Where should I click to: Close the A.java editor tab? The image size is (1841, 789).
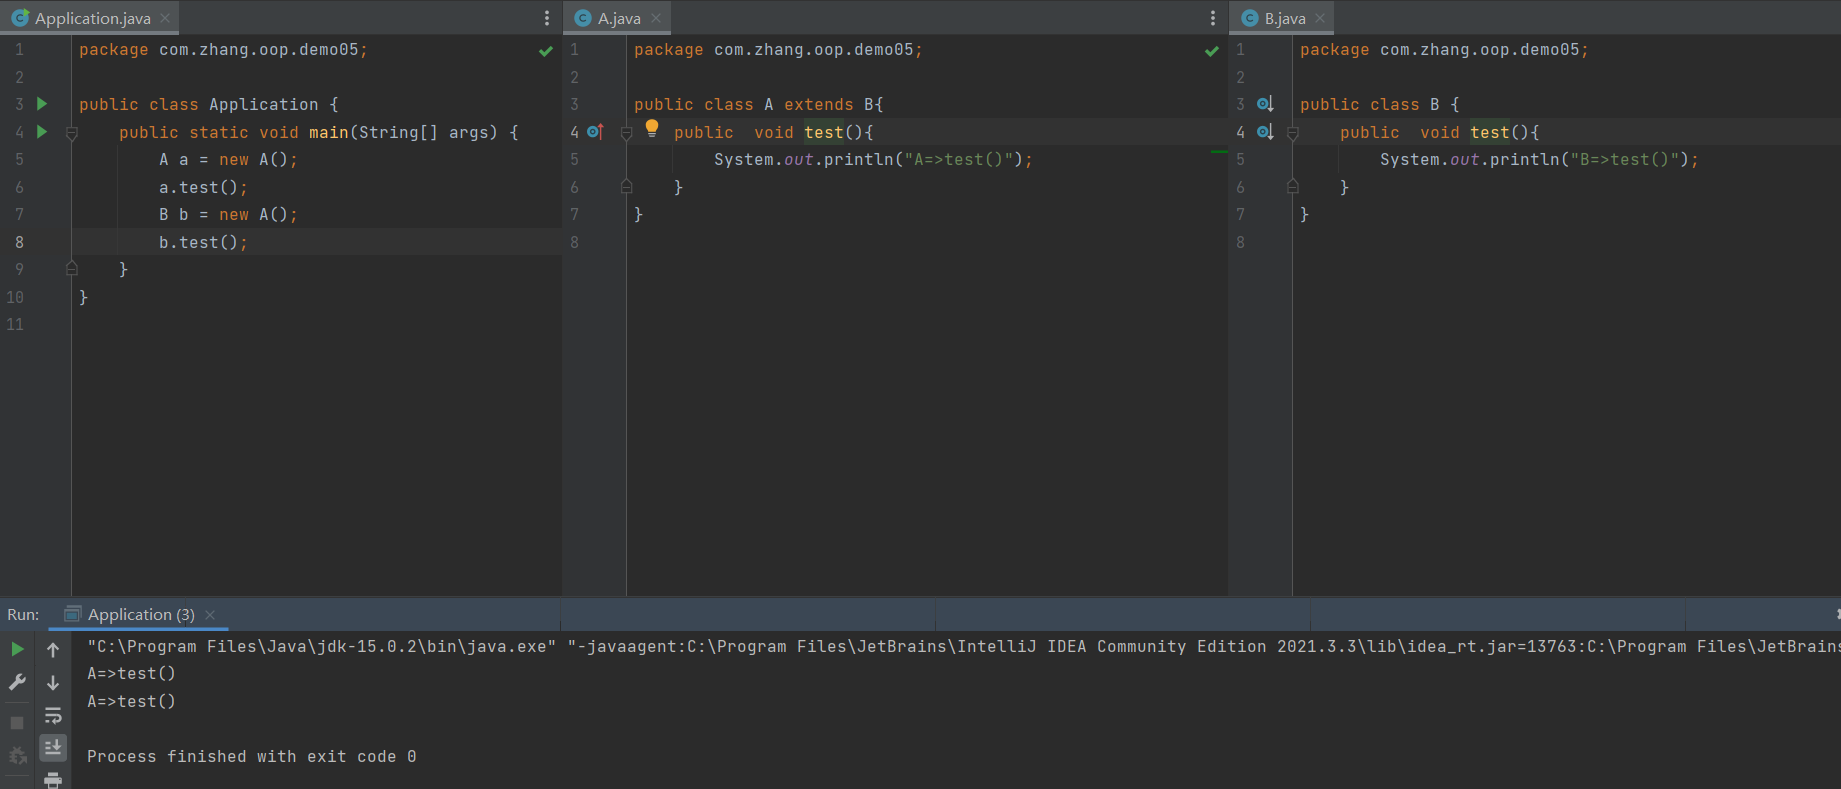point(655,18)
